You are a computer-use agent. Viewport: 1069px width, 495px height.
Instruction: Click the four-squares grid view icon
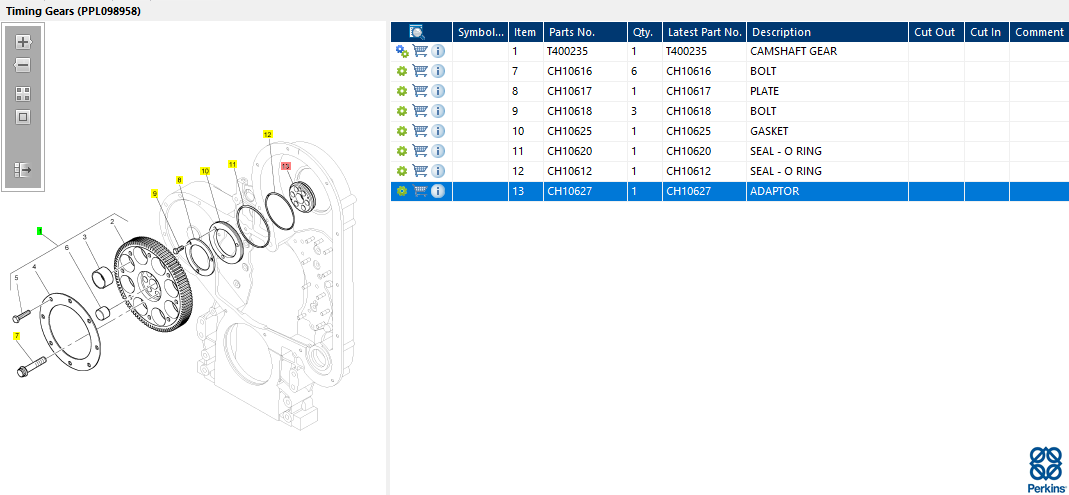point(23,94)
